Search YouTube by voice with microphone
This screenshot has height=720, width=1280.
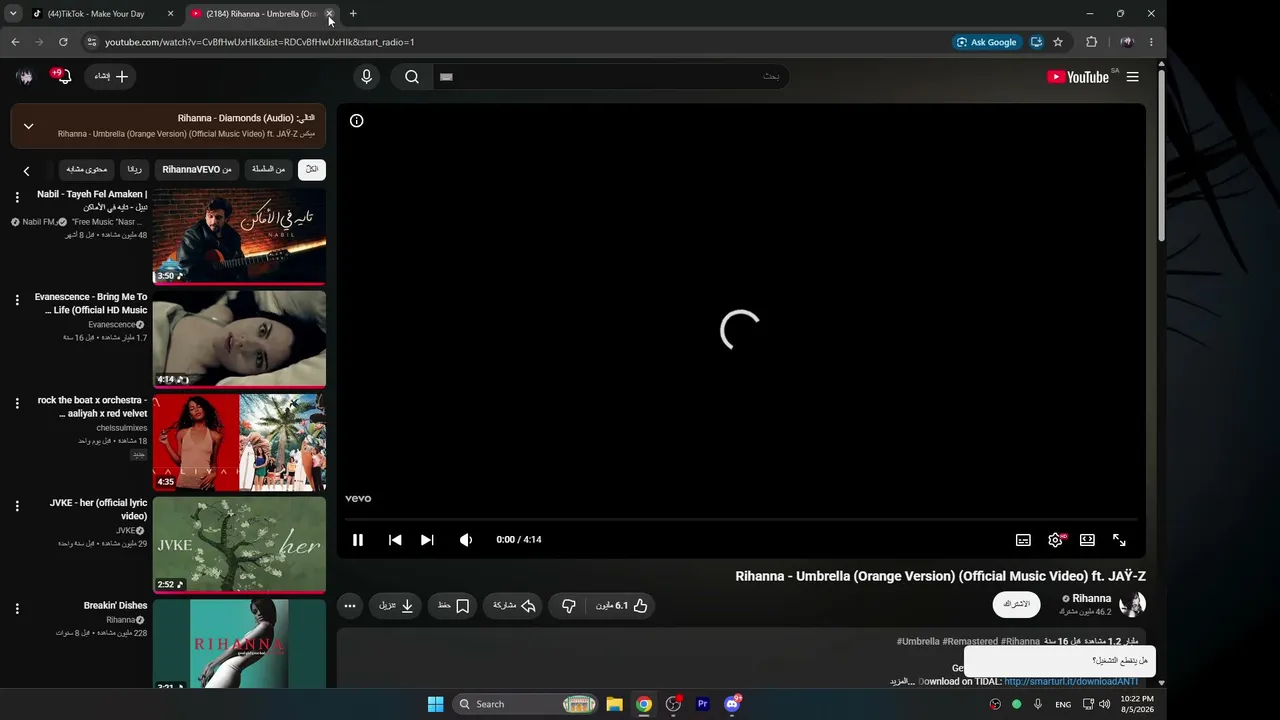[x=366, y=77]
